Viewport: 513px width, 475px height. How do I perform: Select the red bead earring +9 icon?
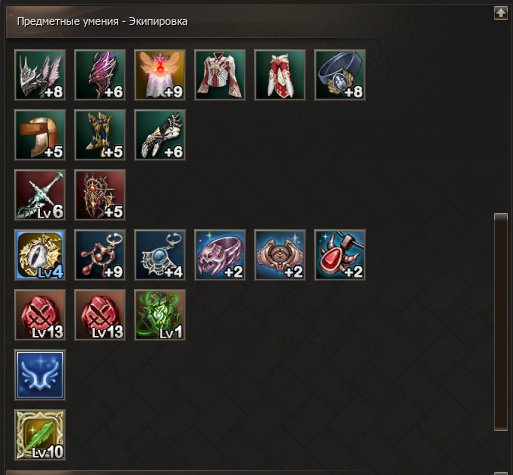100,255
